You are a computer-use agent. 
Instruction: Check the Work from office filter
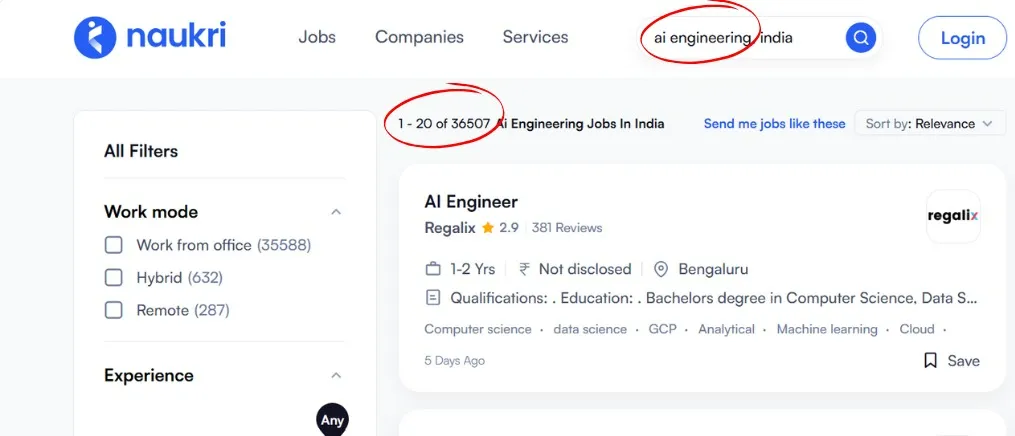(114, 245)
